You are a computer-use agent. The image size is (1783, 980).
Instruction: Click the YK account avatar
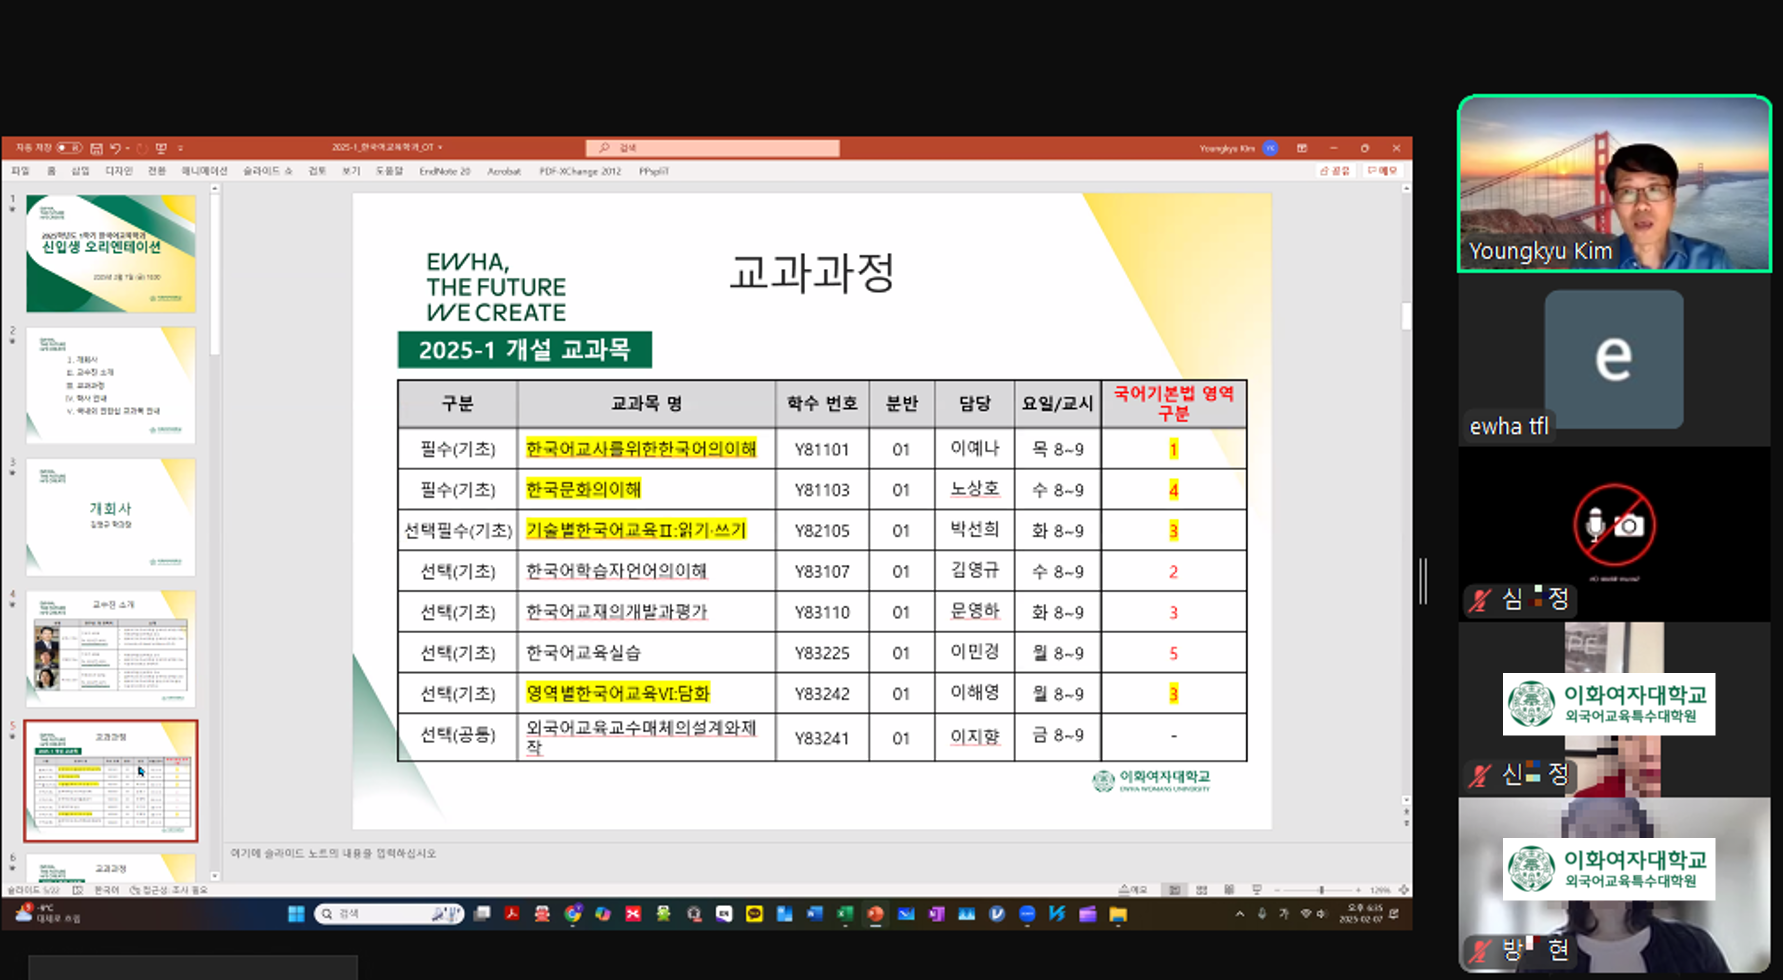pyautogui.click(x=1271, y=148)
